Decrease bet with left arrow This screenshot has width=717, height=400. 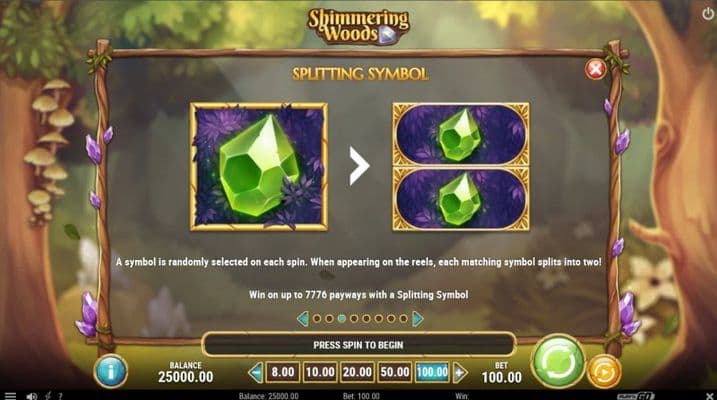click(x=256, y=373)
